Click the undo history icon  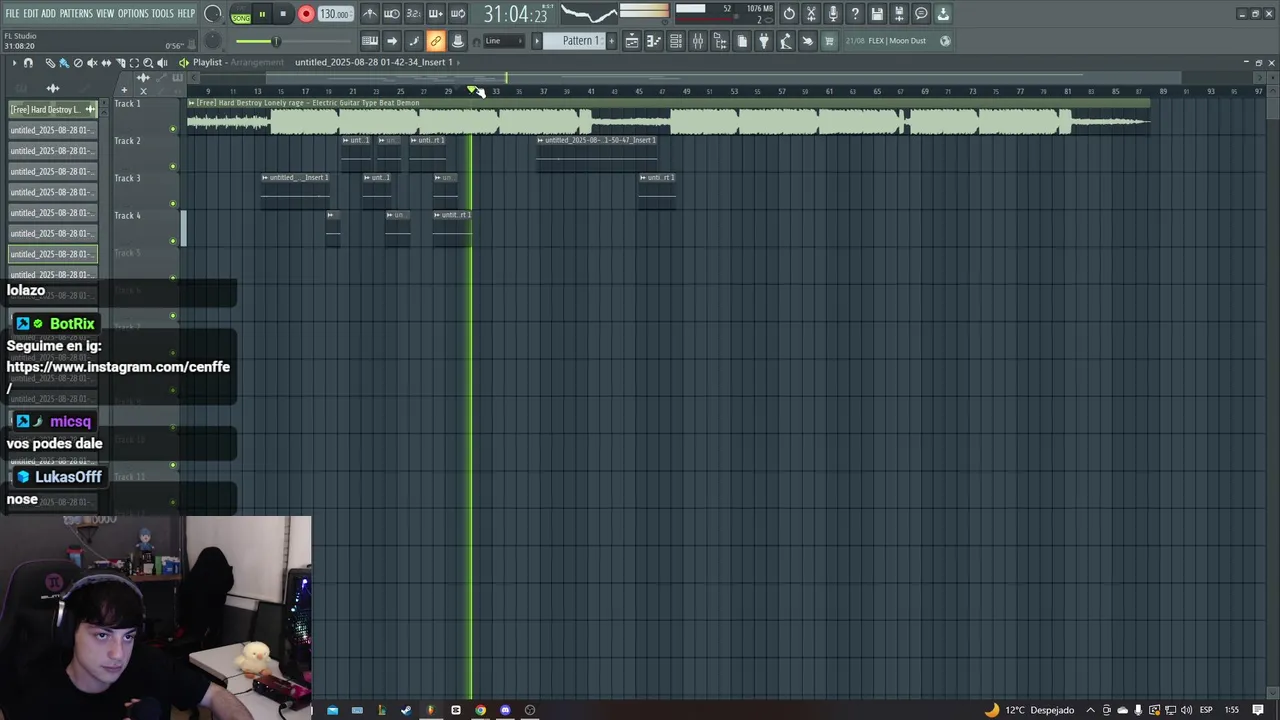(x=789, y=14)
